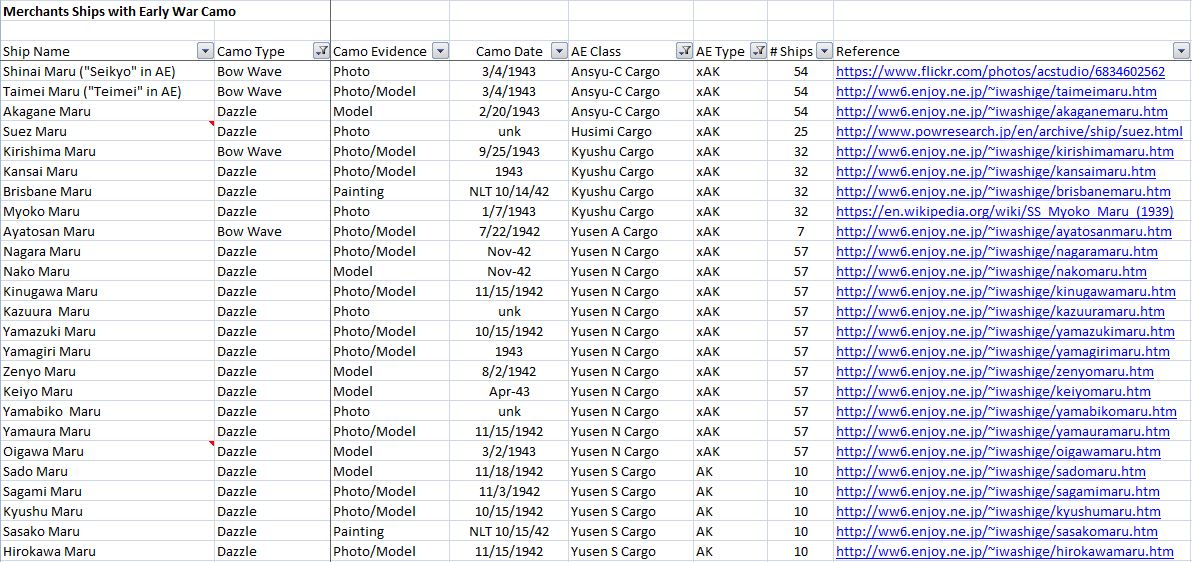This screenshot has height=562, width=1192.
Task: Open the hirokawamaru.htm reference link
Action: 1004,551
